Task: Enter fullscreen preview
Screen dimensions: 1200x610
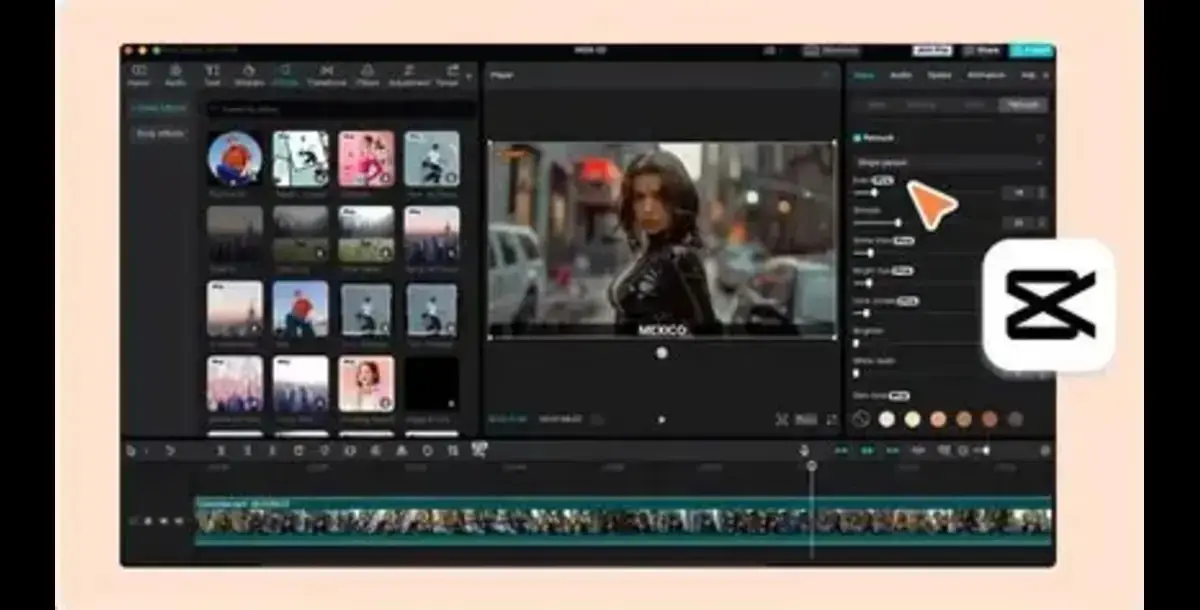Action: pyautogui.click(x=831, y=420)
